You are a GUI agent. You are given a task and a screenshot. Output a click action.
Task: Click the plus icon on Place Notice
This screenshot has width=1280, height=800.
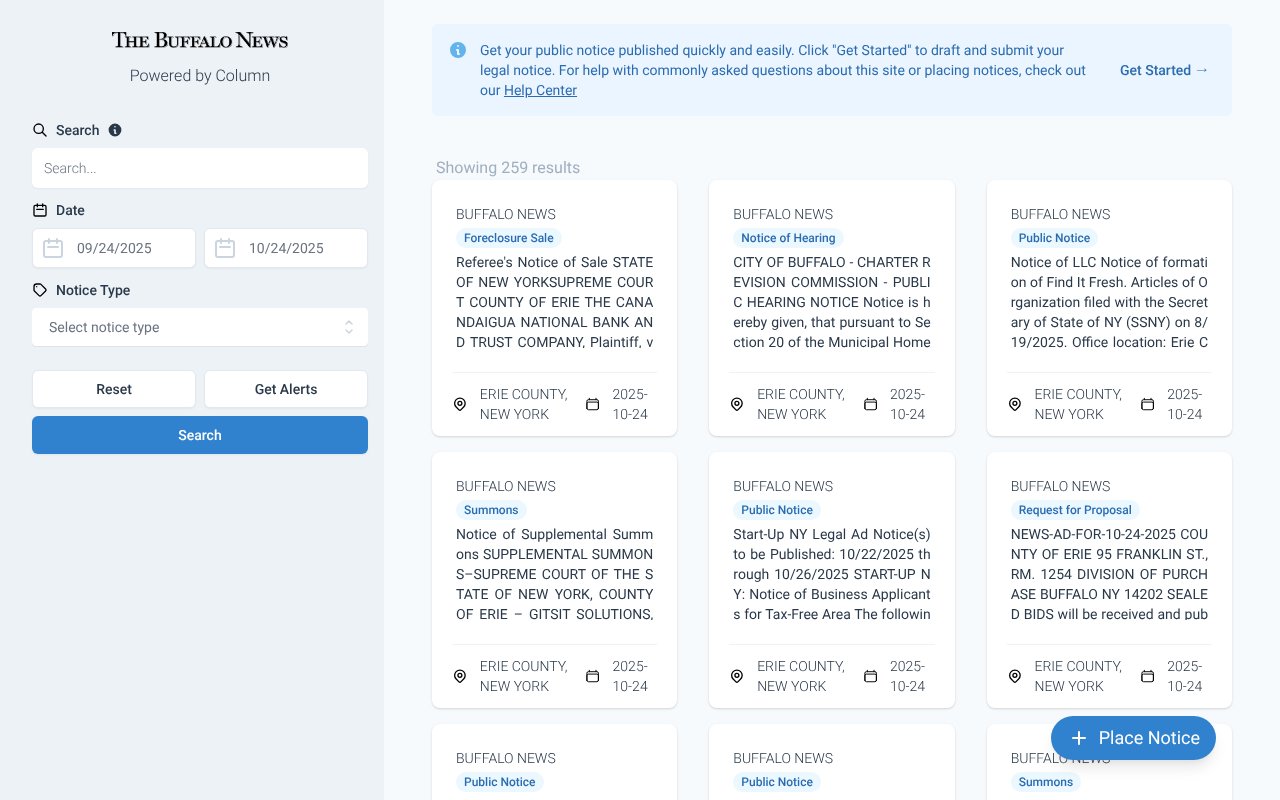coord(1078,738)
